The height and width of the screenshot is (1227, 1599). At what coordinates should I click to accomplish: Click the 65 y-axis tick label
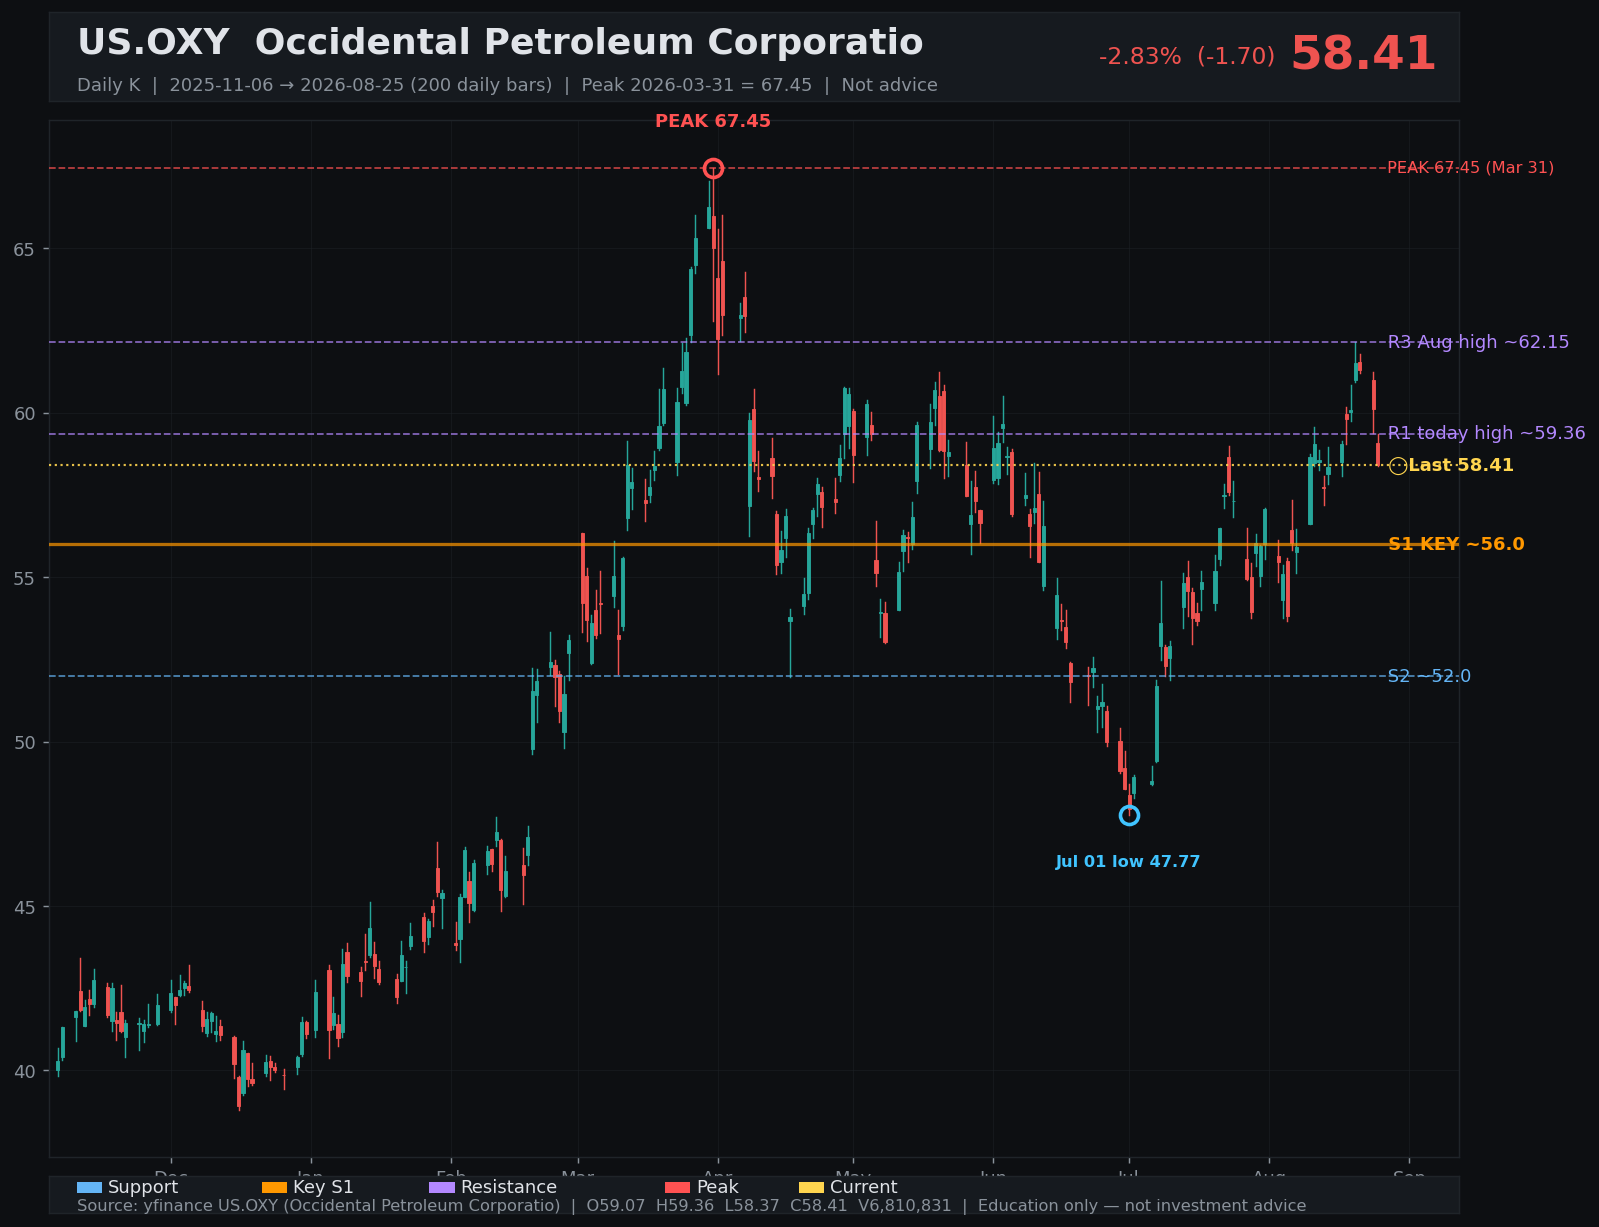tap(22, 249)
